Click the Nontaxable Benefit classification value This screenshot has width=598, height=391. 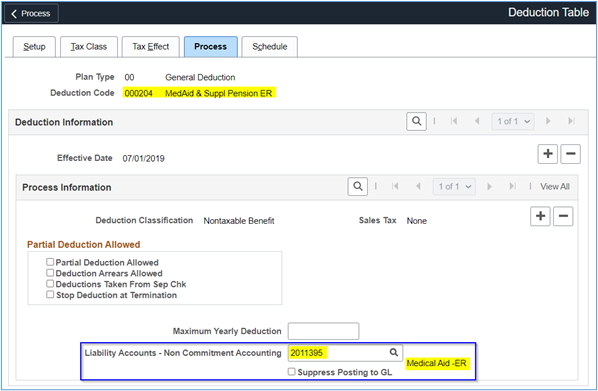[239, 221]
